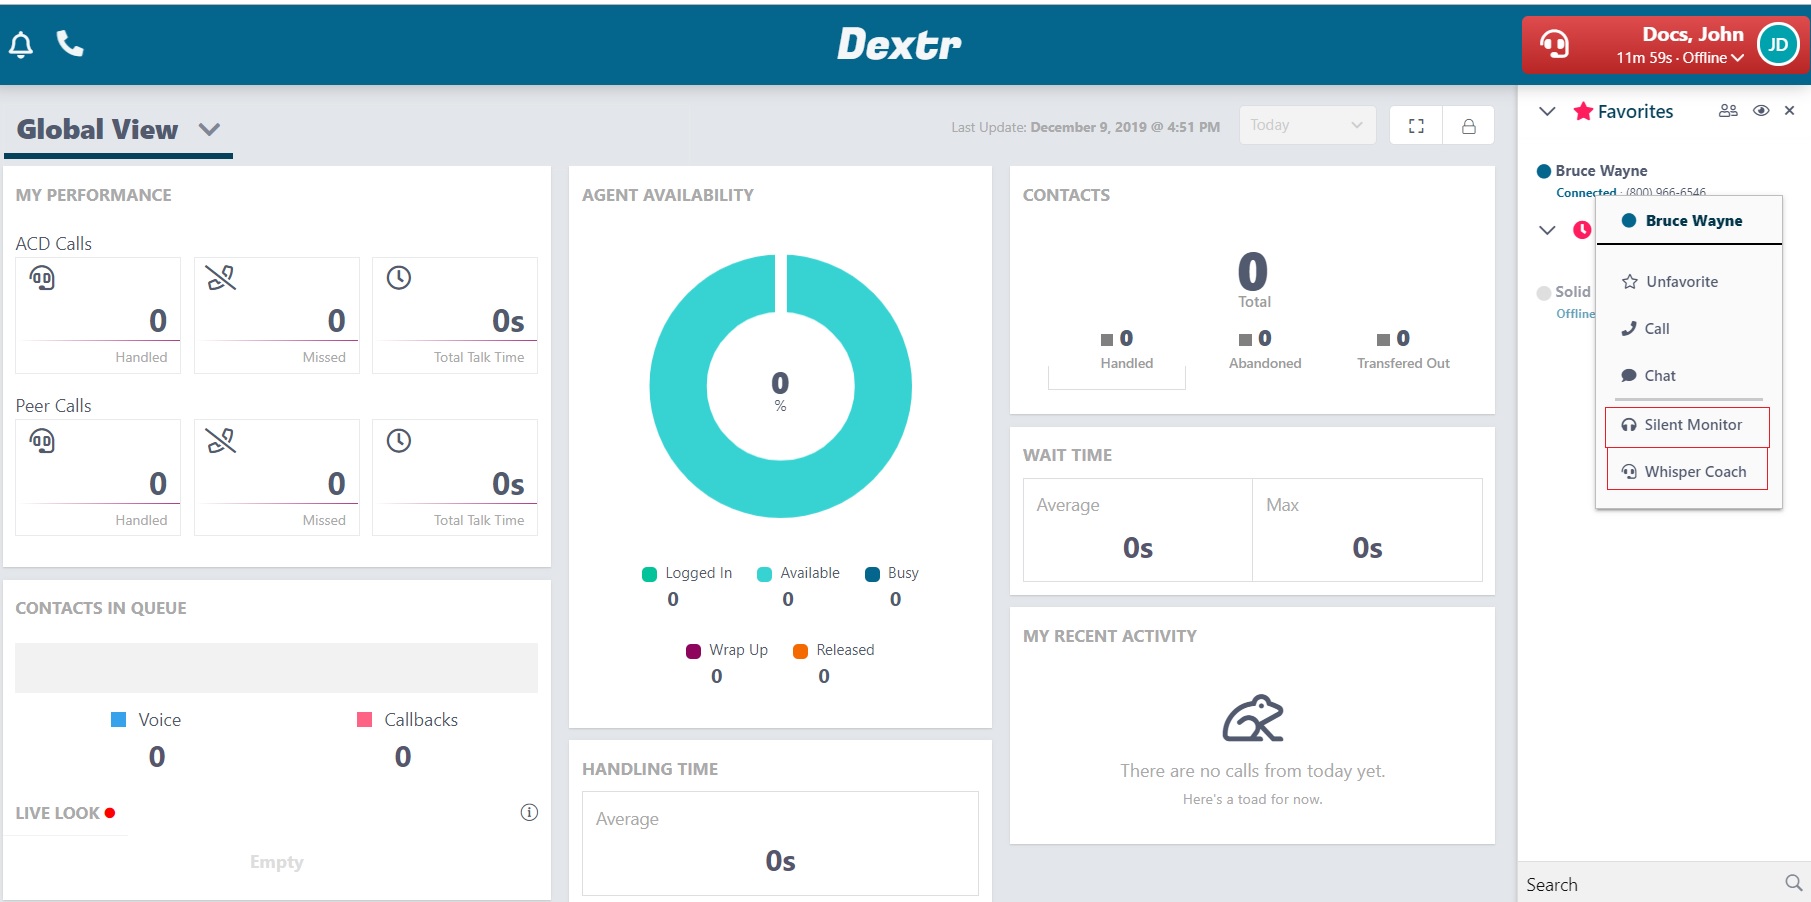Click the search magnifier icon
1811x902 pixels.
pyautogui.click(x=1793, y=883)
